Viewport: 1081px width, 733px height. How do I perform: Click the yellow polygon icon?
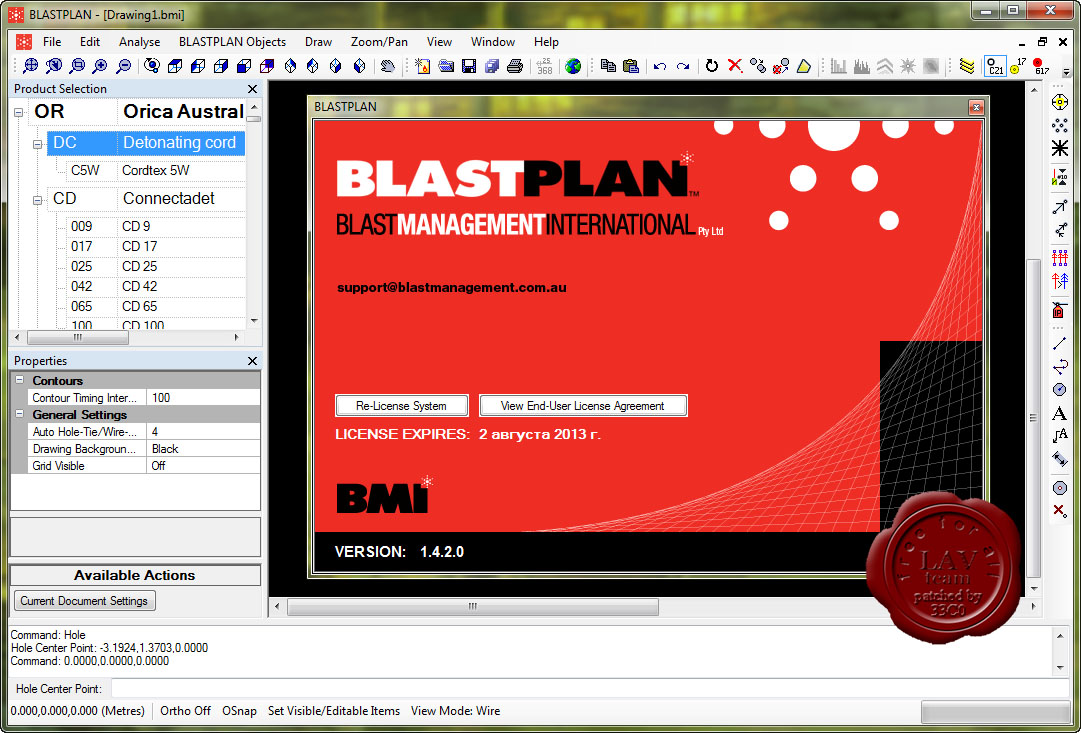(804, 66)
